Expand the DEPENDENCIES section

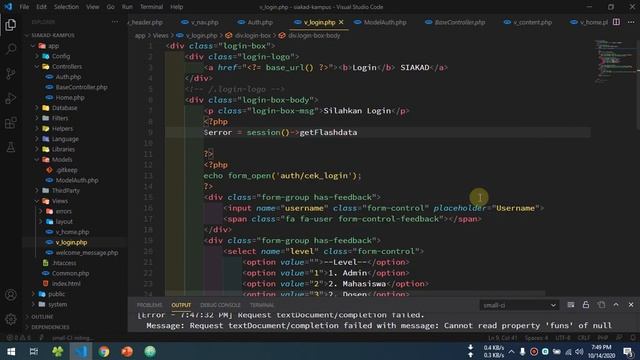(50, 327)
